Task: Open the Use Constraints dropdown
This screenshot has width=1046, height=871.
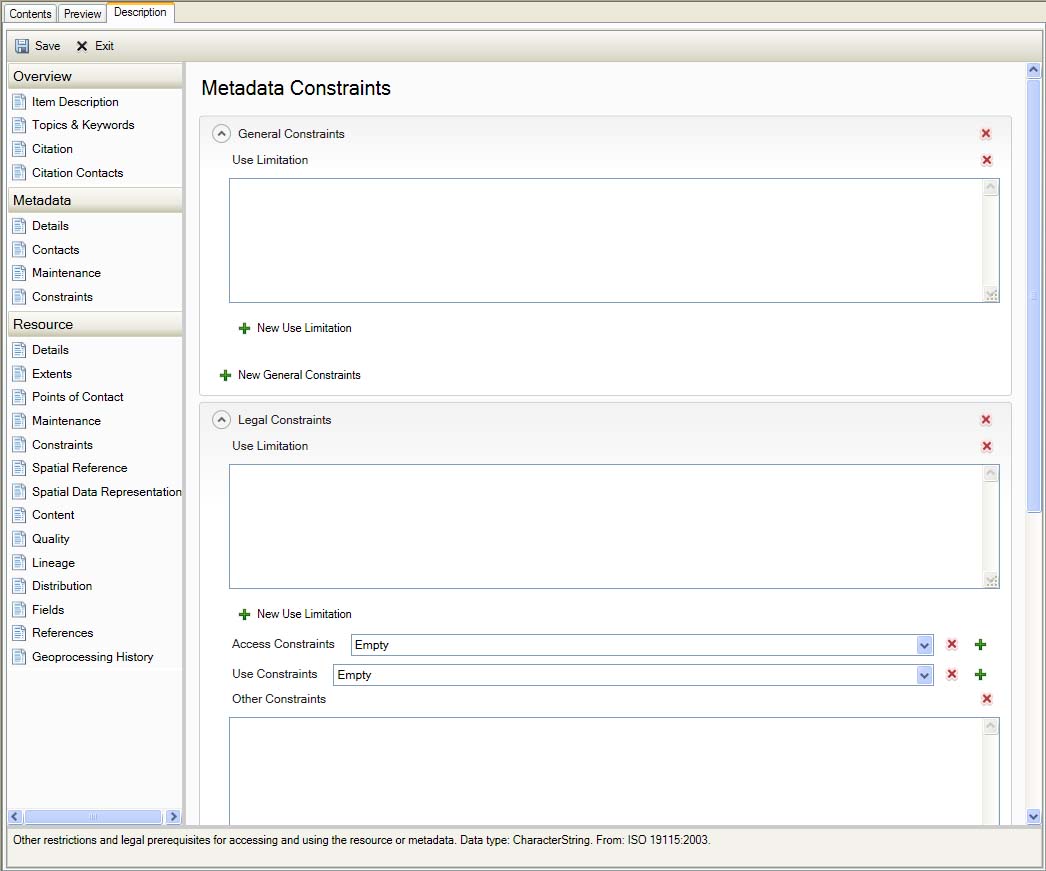Action: [x=924, y=675]
